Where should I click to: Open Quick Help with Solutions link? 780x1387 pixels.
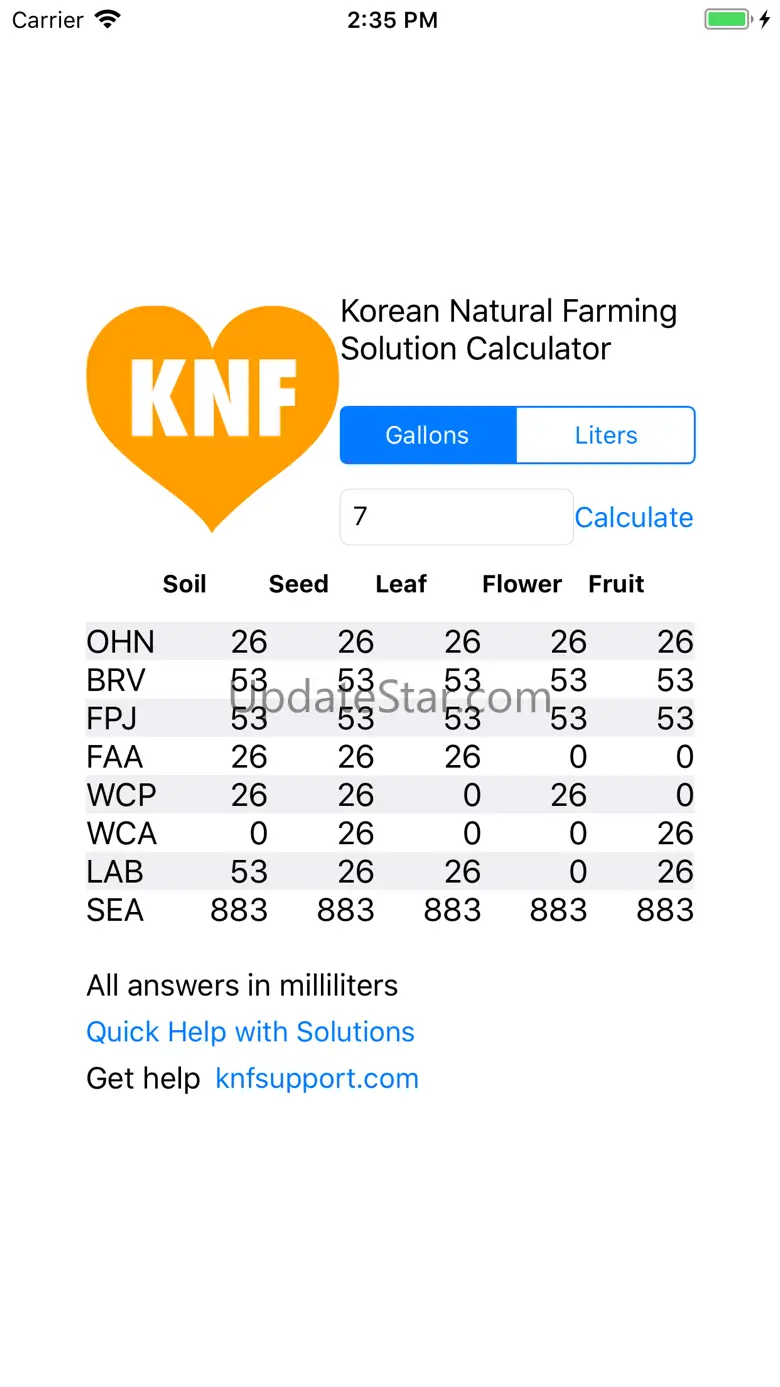[x=250, y=1032]
